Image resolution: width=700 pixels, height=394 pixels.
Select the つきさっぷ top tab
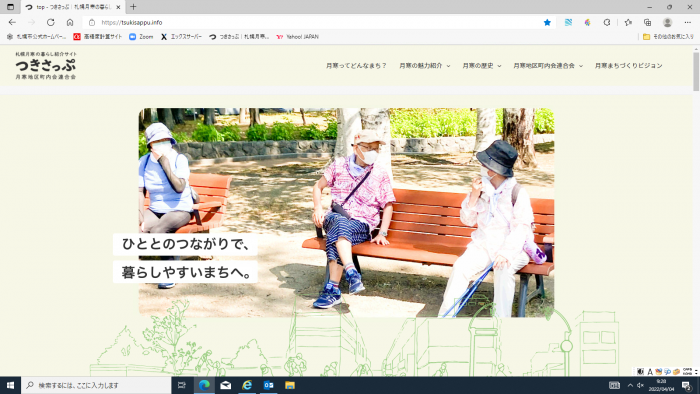pyautogui.click(x=73, y=7)
